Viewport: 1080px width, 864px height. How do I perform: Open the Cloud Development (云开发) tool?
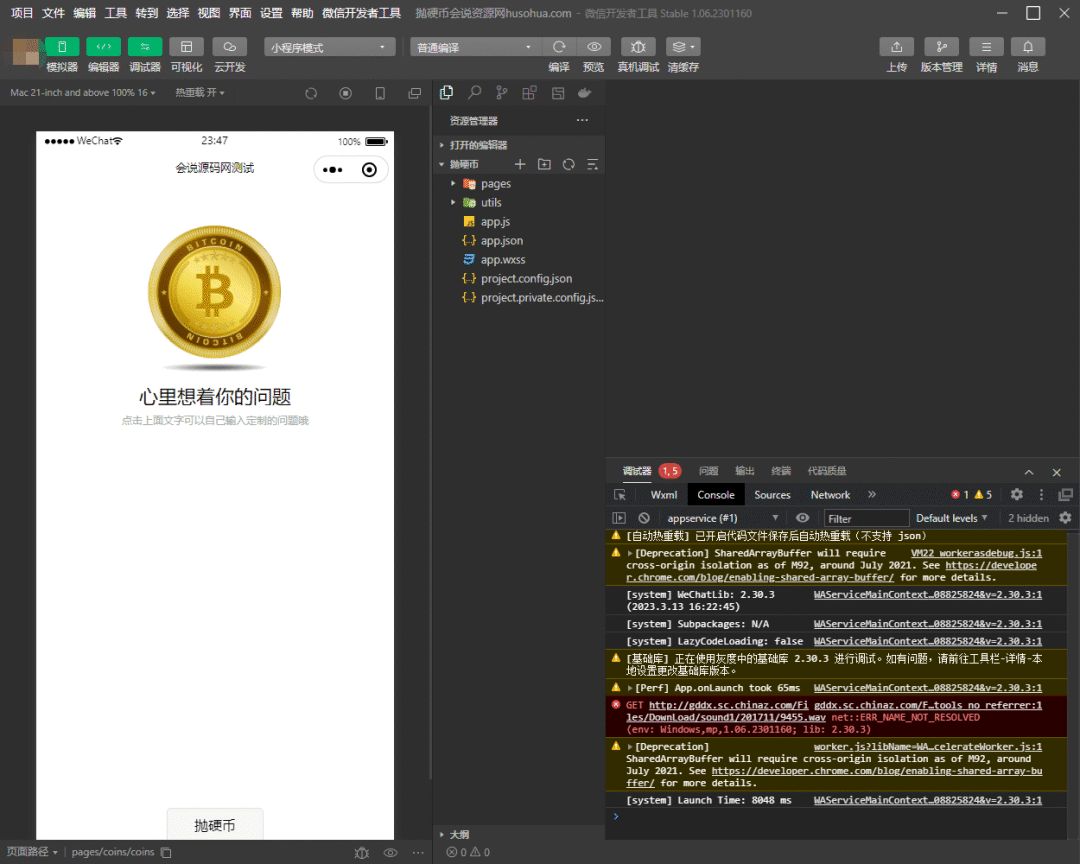[229, 47]
